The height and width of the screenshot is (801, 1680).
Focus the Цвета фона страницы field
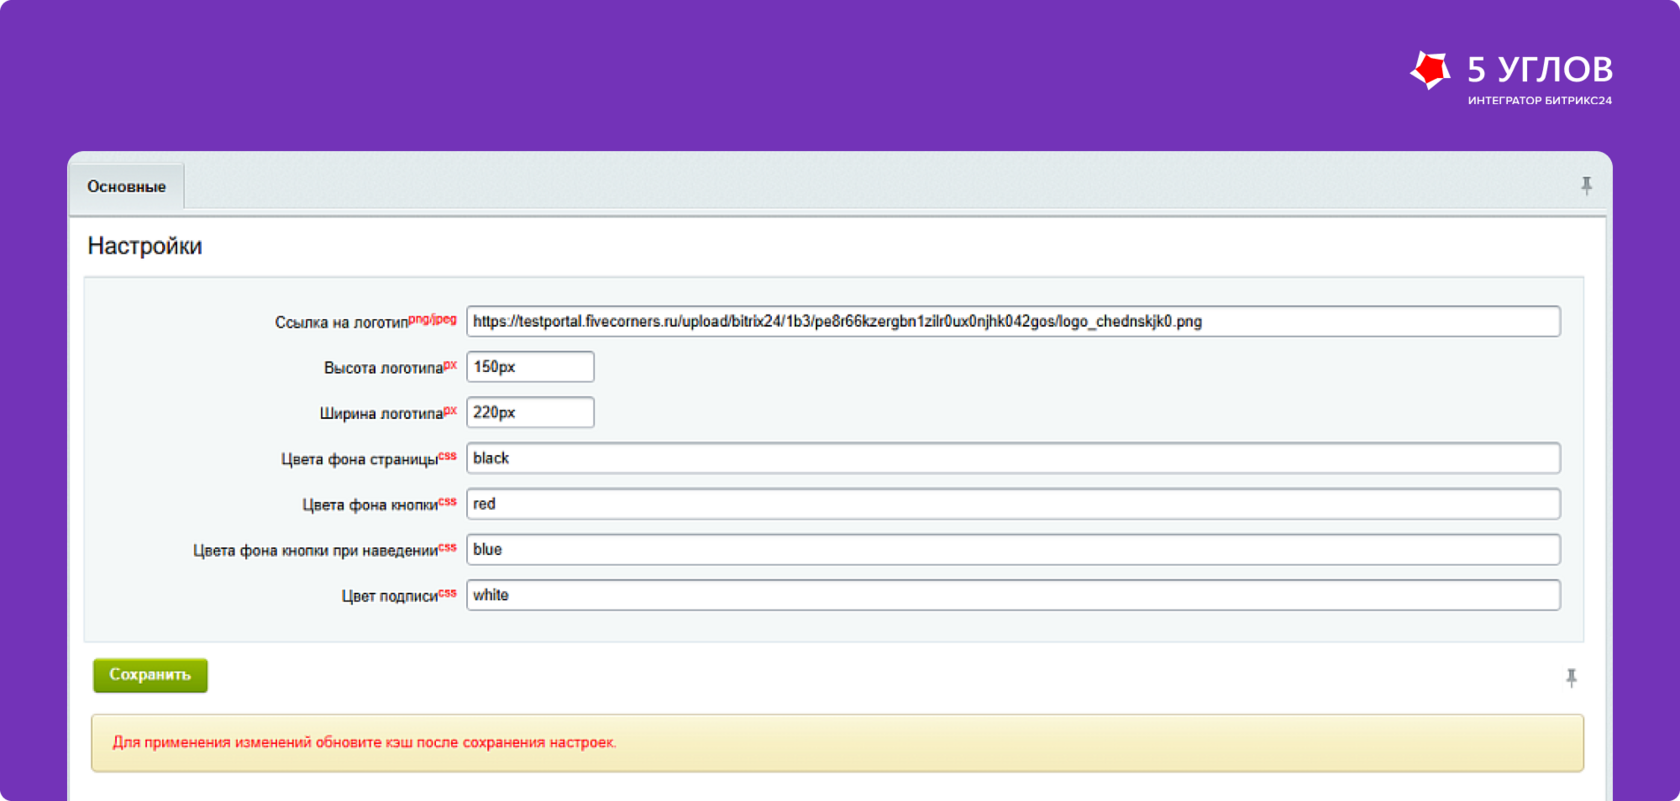pyautogui.click(x=1013, y=458)
